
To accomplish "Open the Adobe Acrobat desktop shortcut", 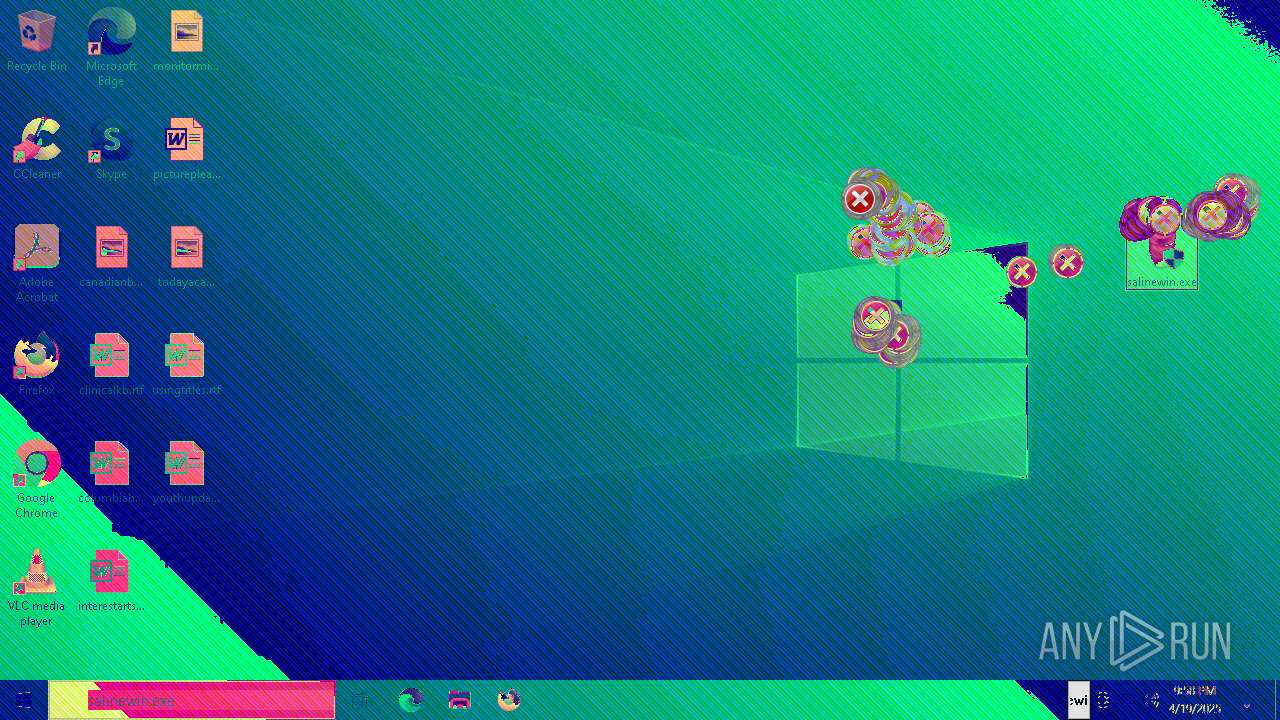I will 36,263.
